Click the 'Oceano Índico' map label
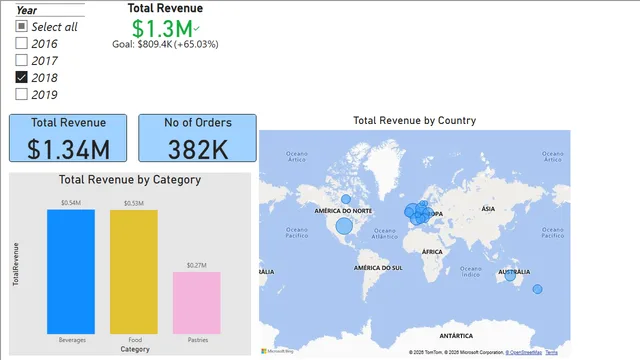The image size is (640, 360). (471, 272)
